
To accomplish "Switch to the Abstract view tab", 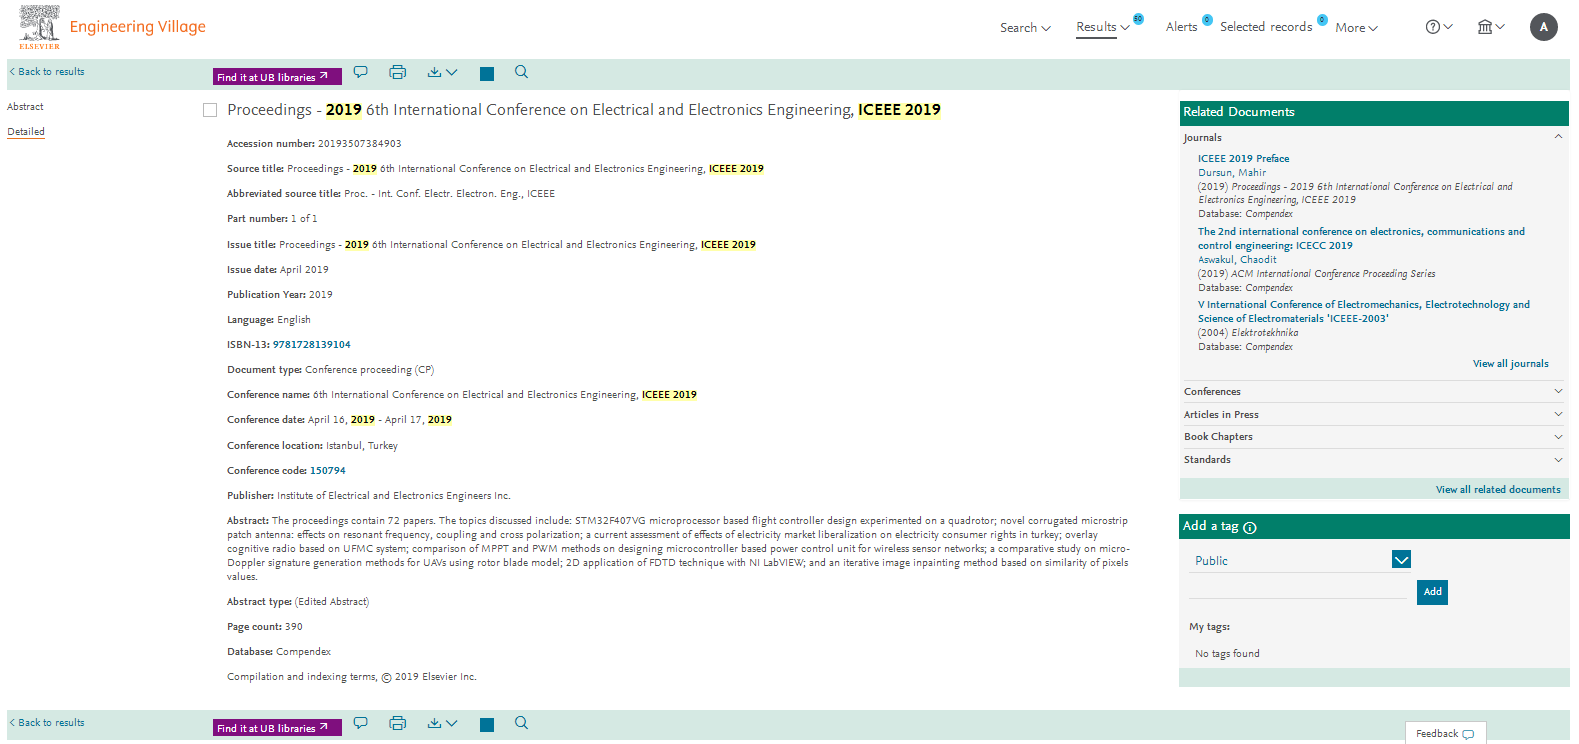I will (25, 107).
